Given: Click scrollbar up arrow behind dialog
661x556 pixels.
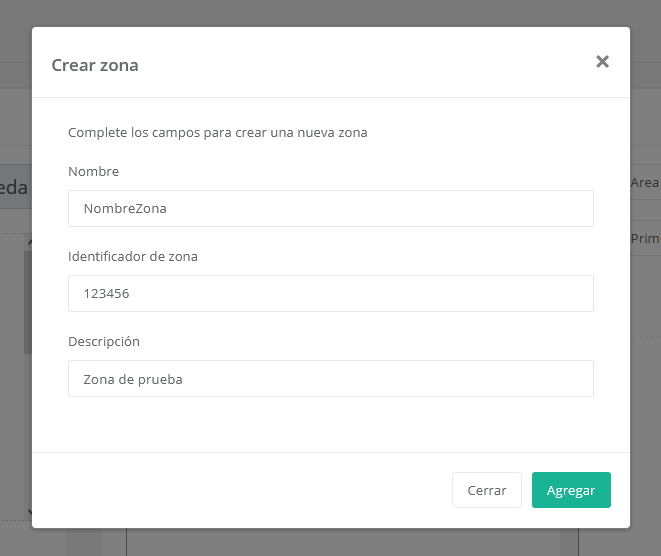Looking at the screenshot, I should tap(29, 243).
